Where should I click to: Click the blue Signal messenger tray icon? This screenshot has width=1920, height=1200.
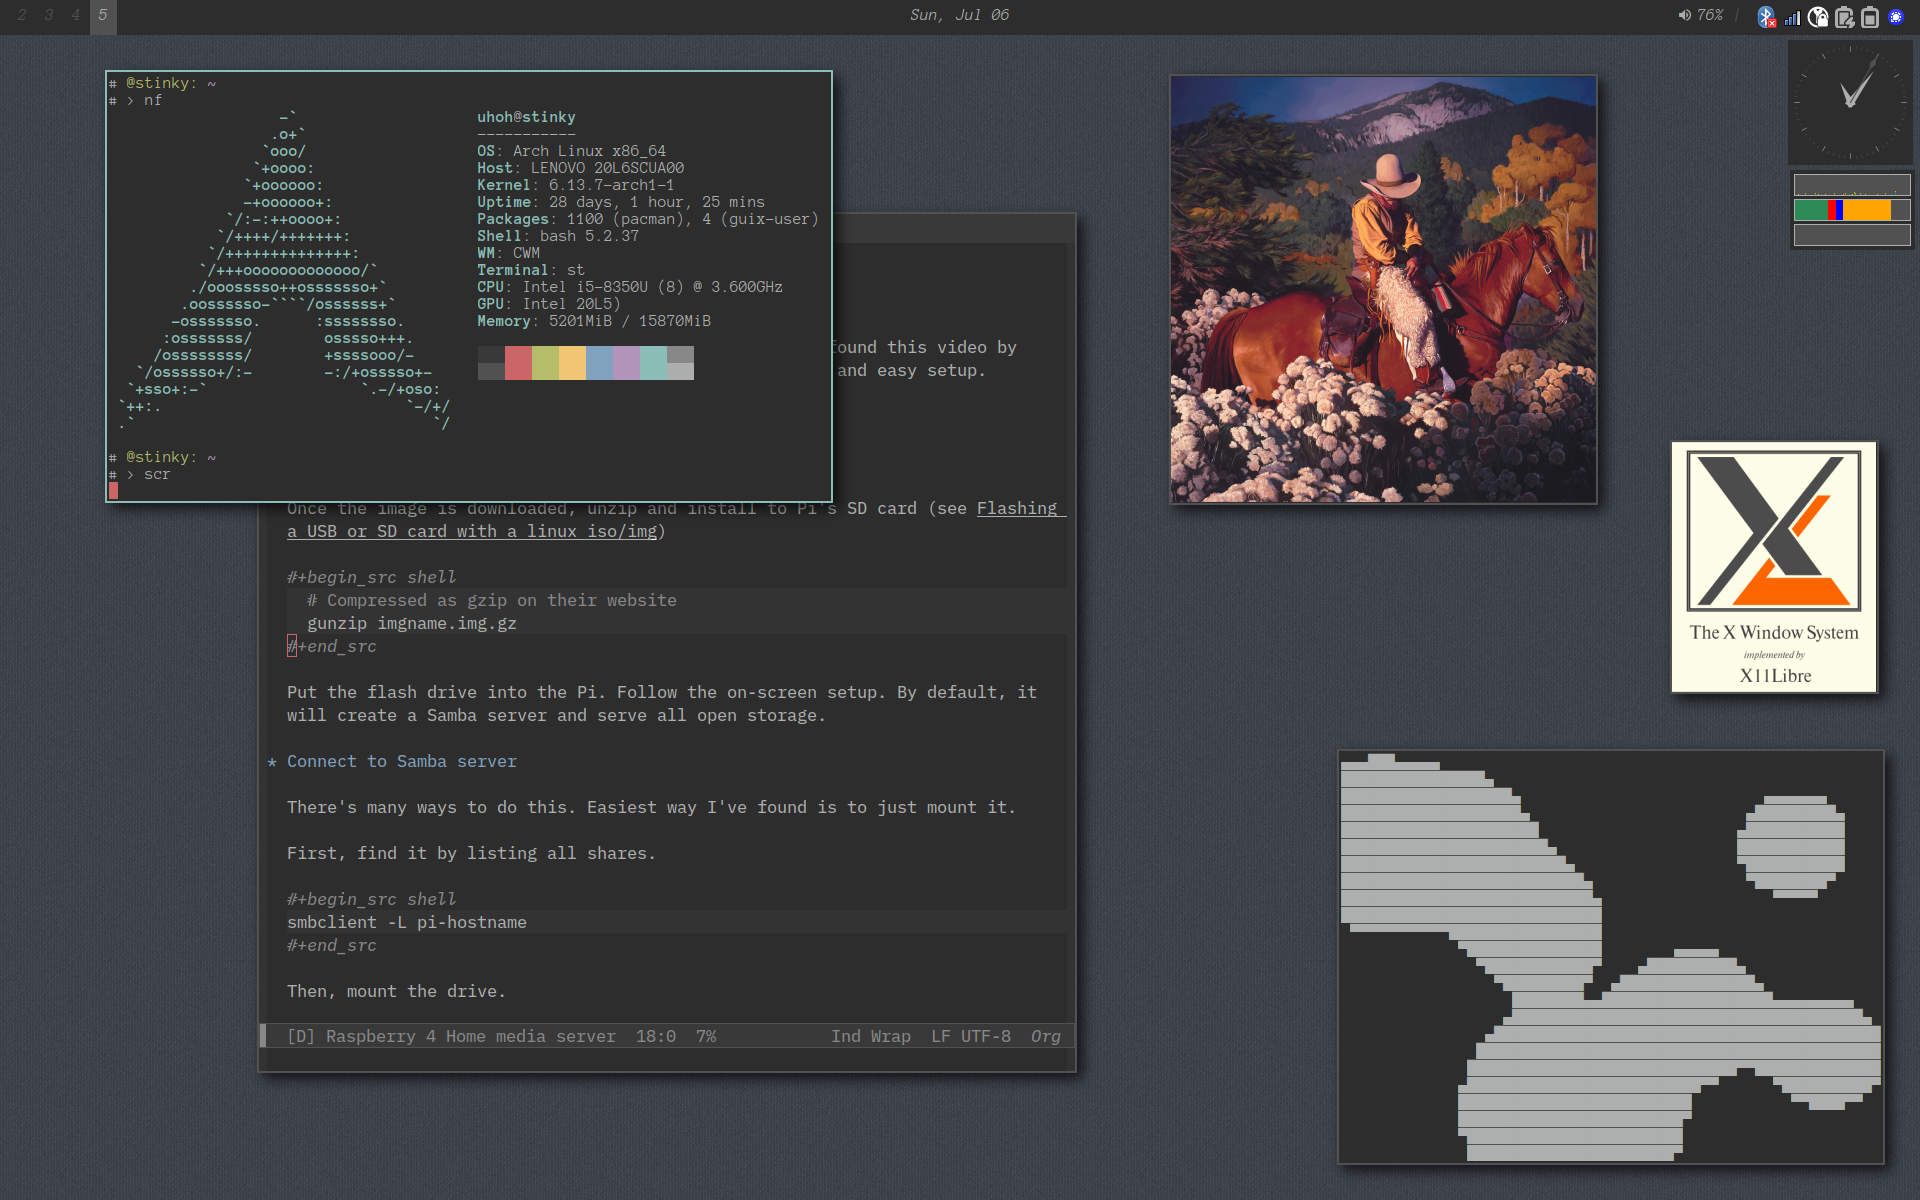click(1895, 17)
